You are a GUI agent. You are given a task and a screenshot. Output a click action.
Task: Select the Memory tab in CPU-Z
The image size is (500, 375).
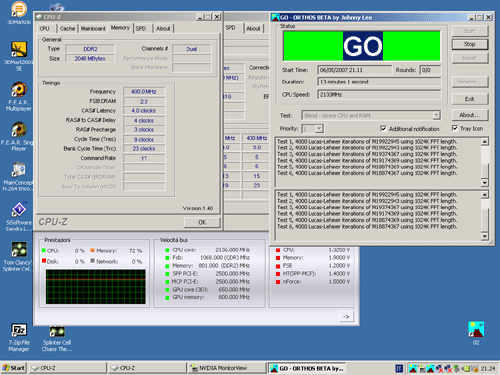(x=120, y=28)
